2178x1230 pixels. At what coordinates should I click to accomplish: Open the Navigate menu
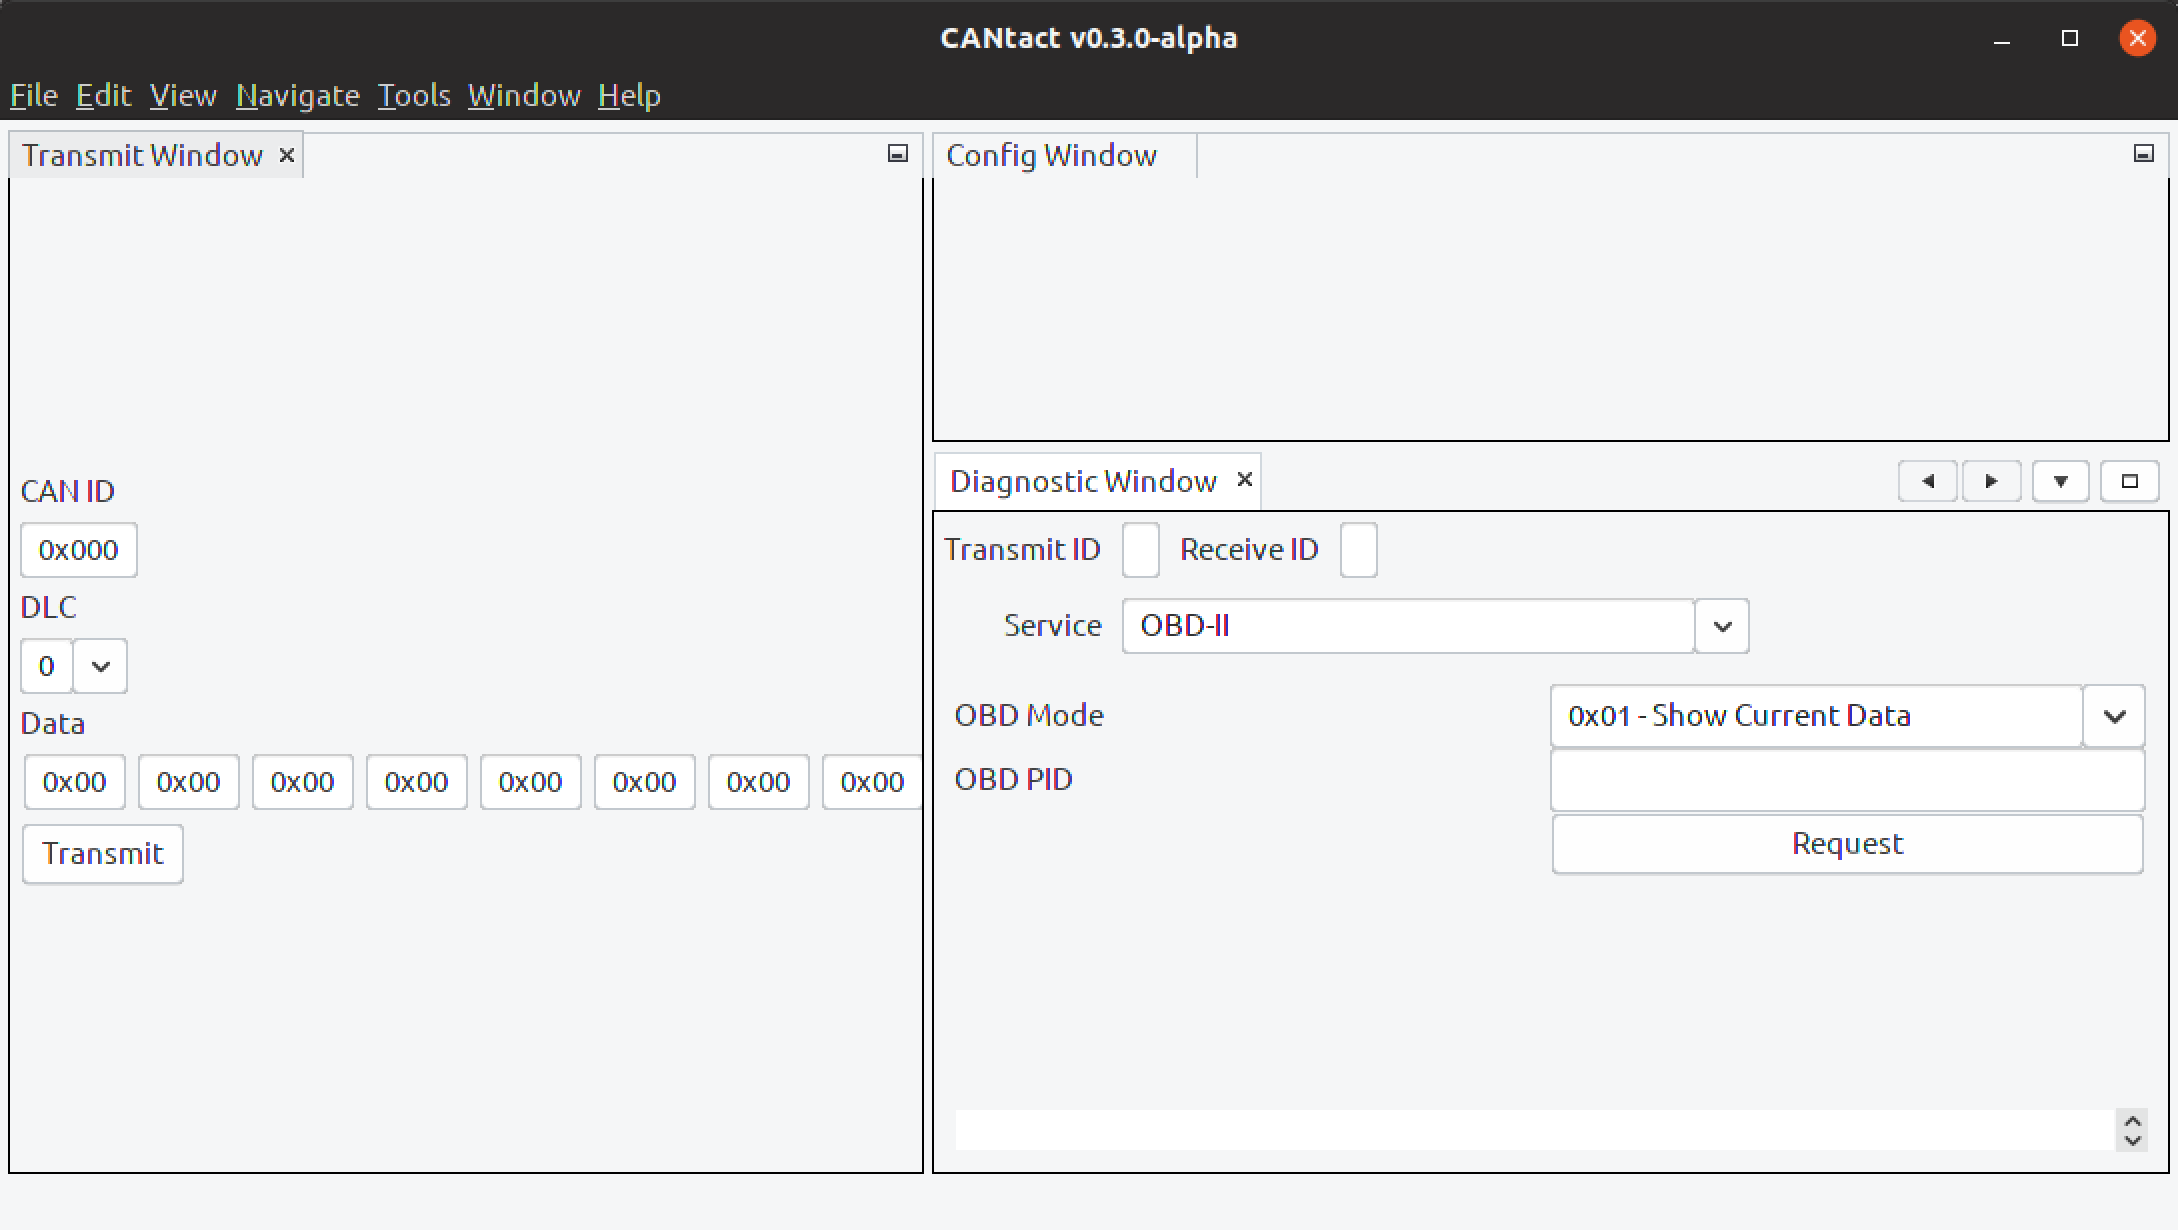[297, 95]
